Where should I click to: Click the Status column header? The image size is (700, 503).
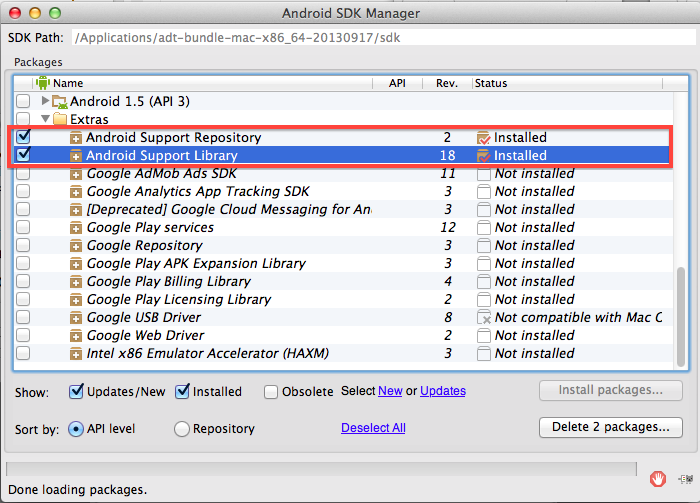point(567,83)
